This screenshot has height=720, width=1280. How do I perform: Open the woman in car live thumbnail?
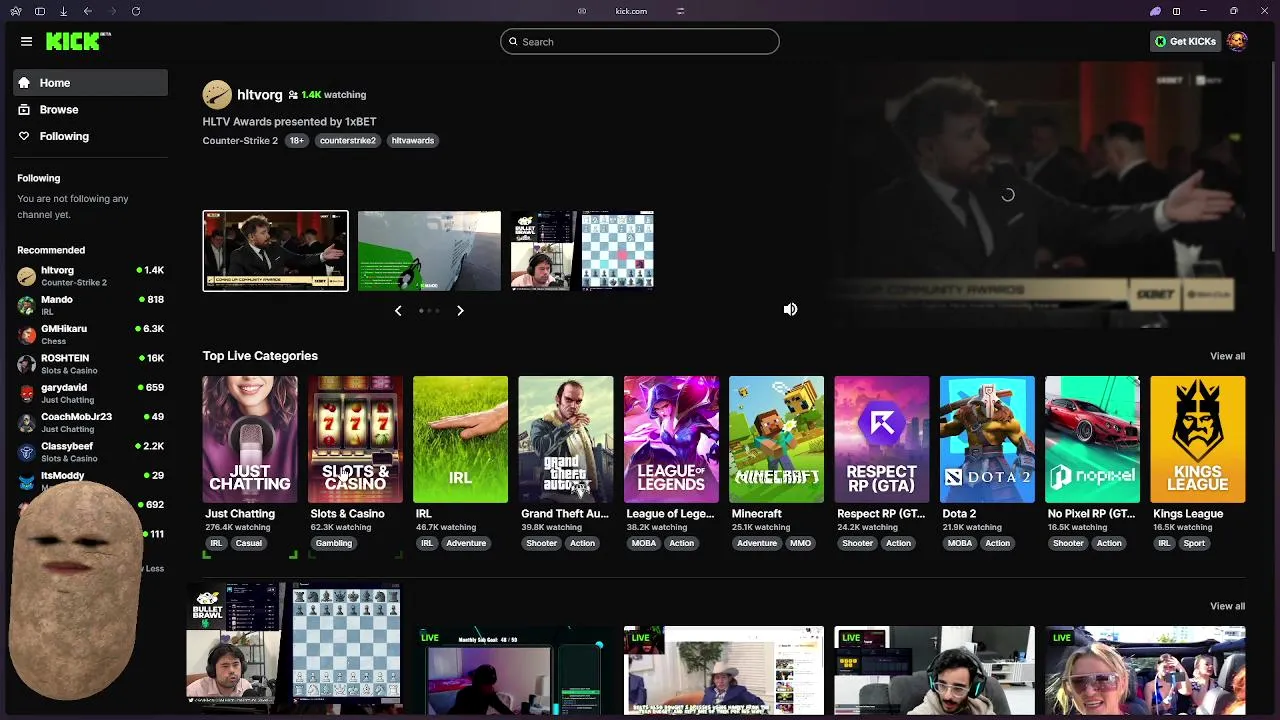(1145, 671)
